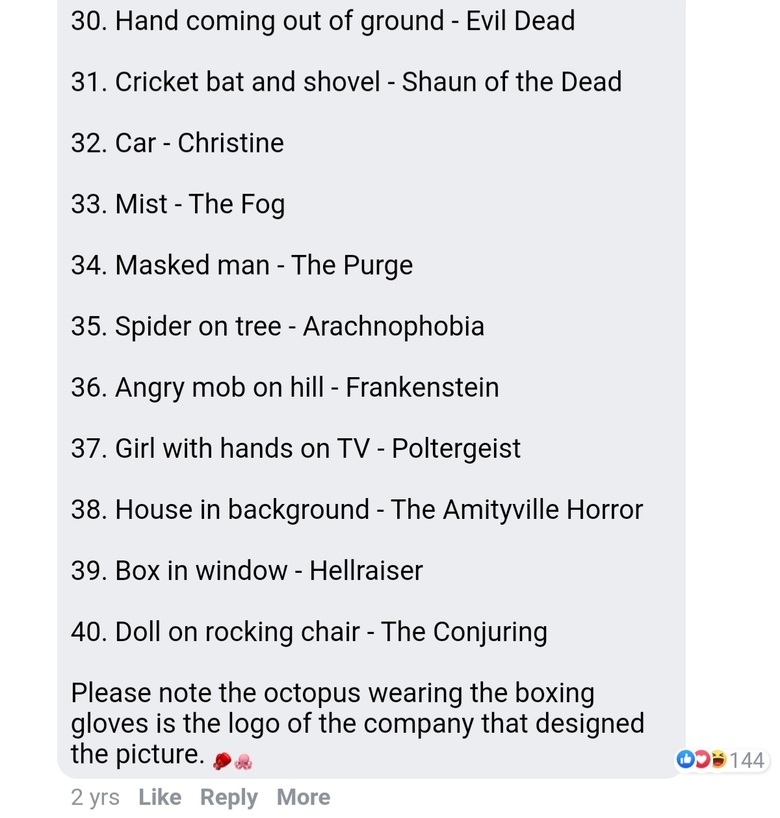This screenshot has height=818, width=780.
Task: Click the Evil Dead line, item 30
Action: tap(323, 20)
